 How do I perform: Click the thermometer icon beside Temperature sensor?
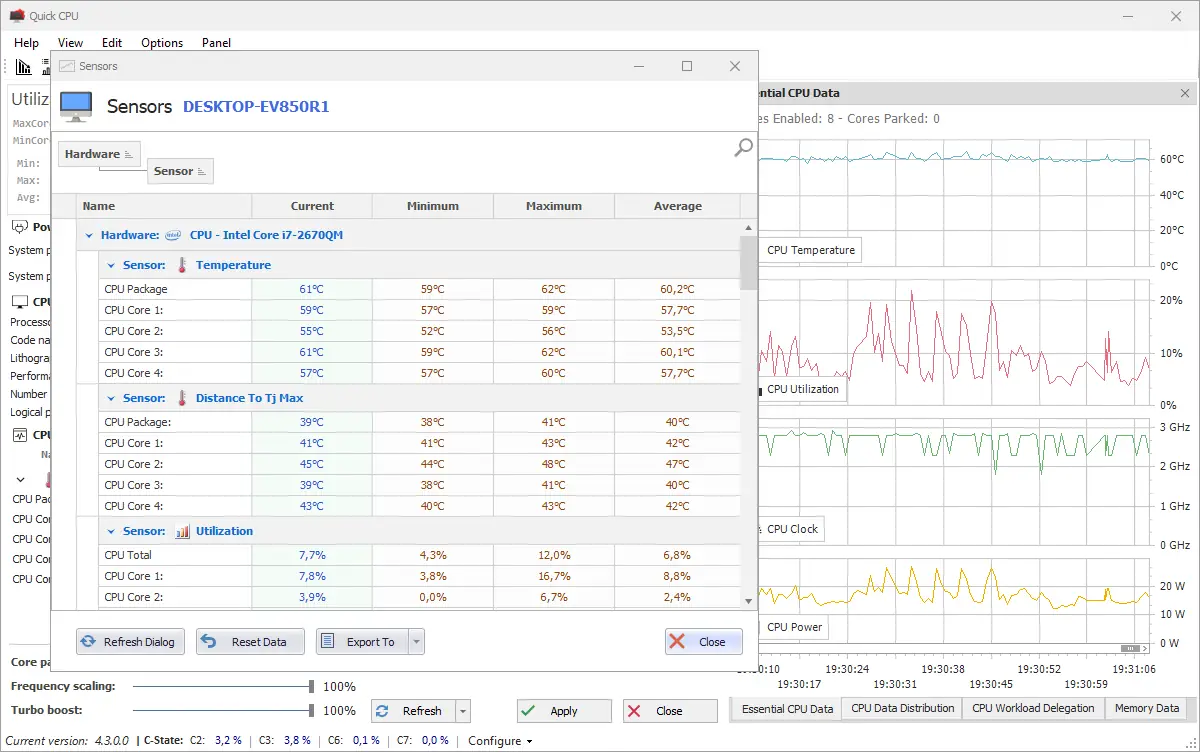(x=182, y=265)
